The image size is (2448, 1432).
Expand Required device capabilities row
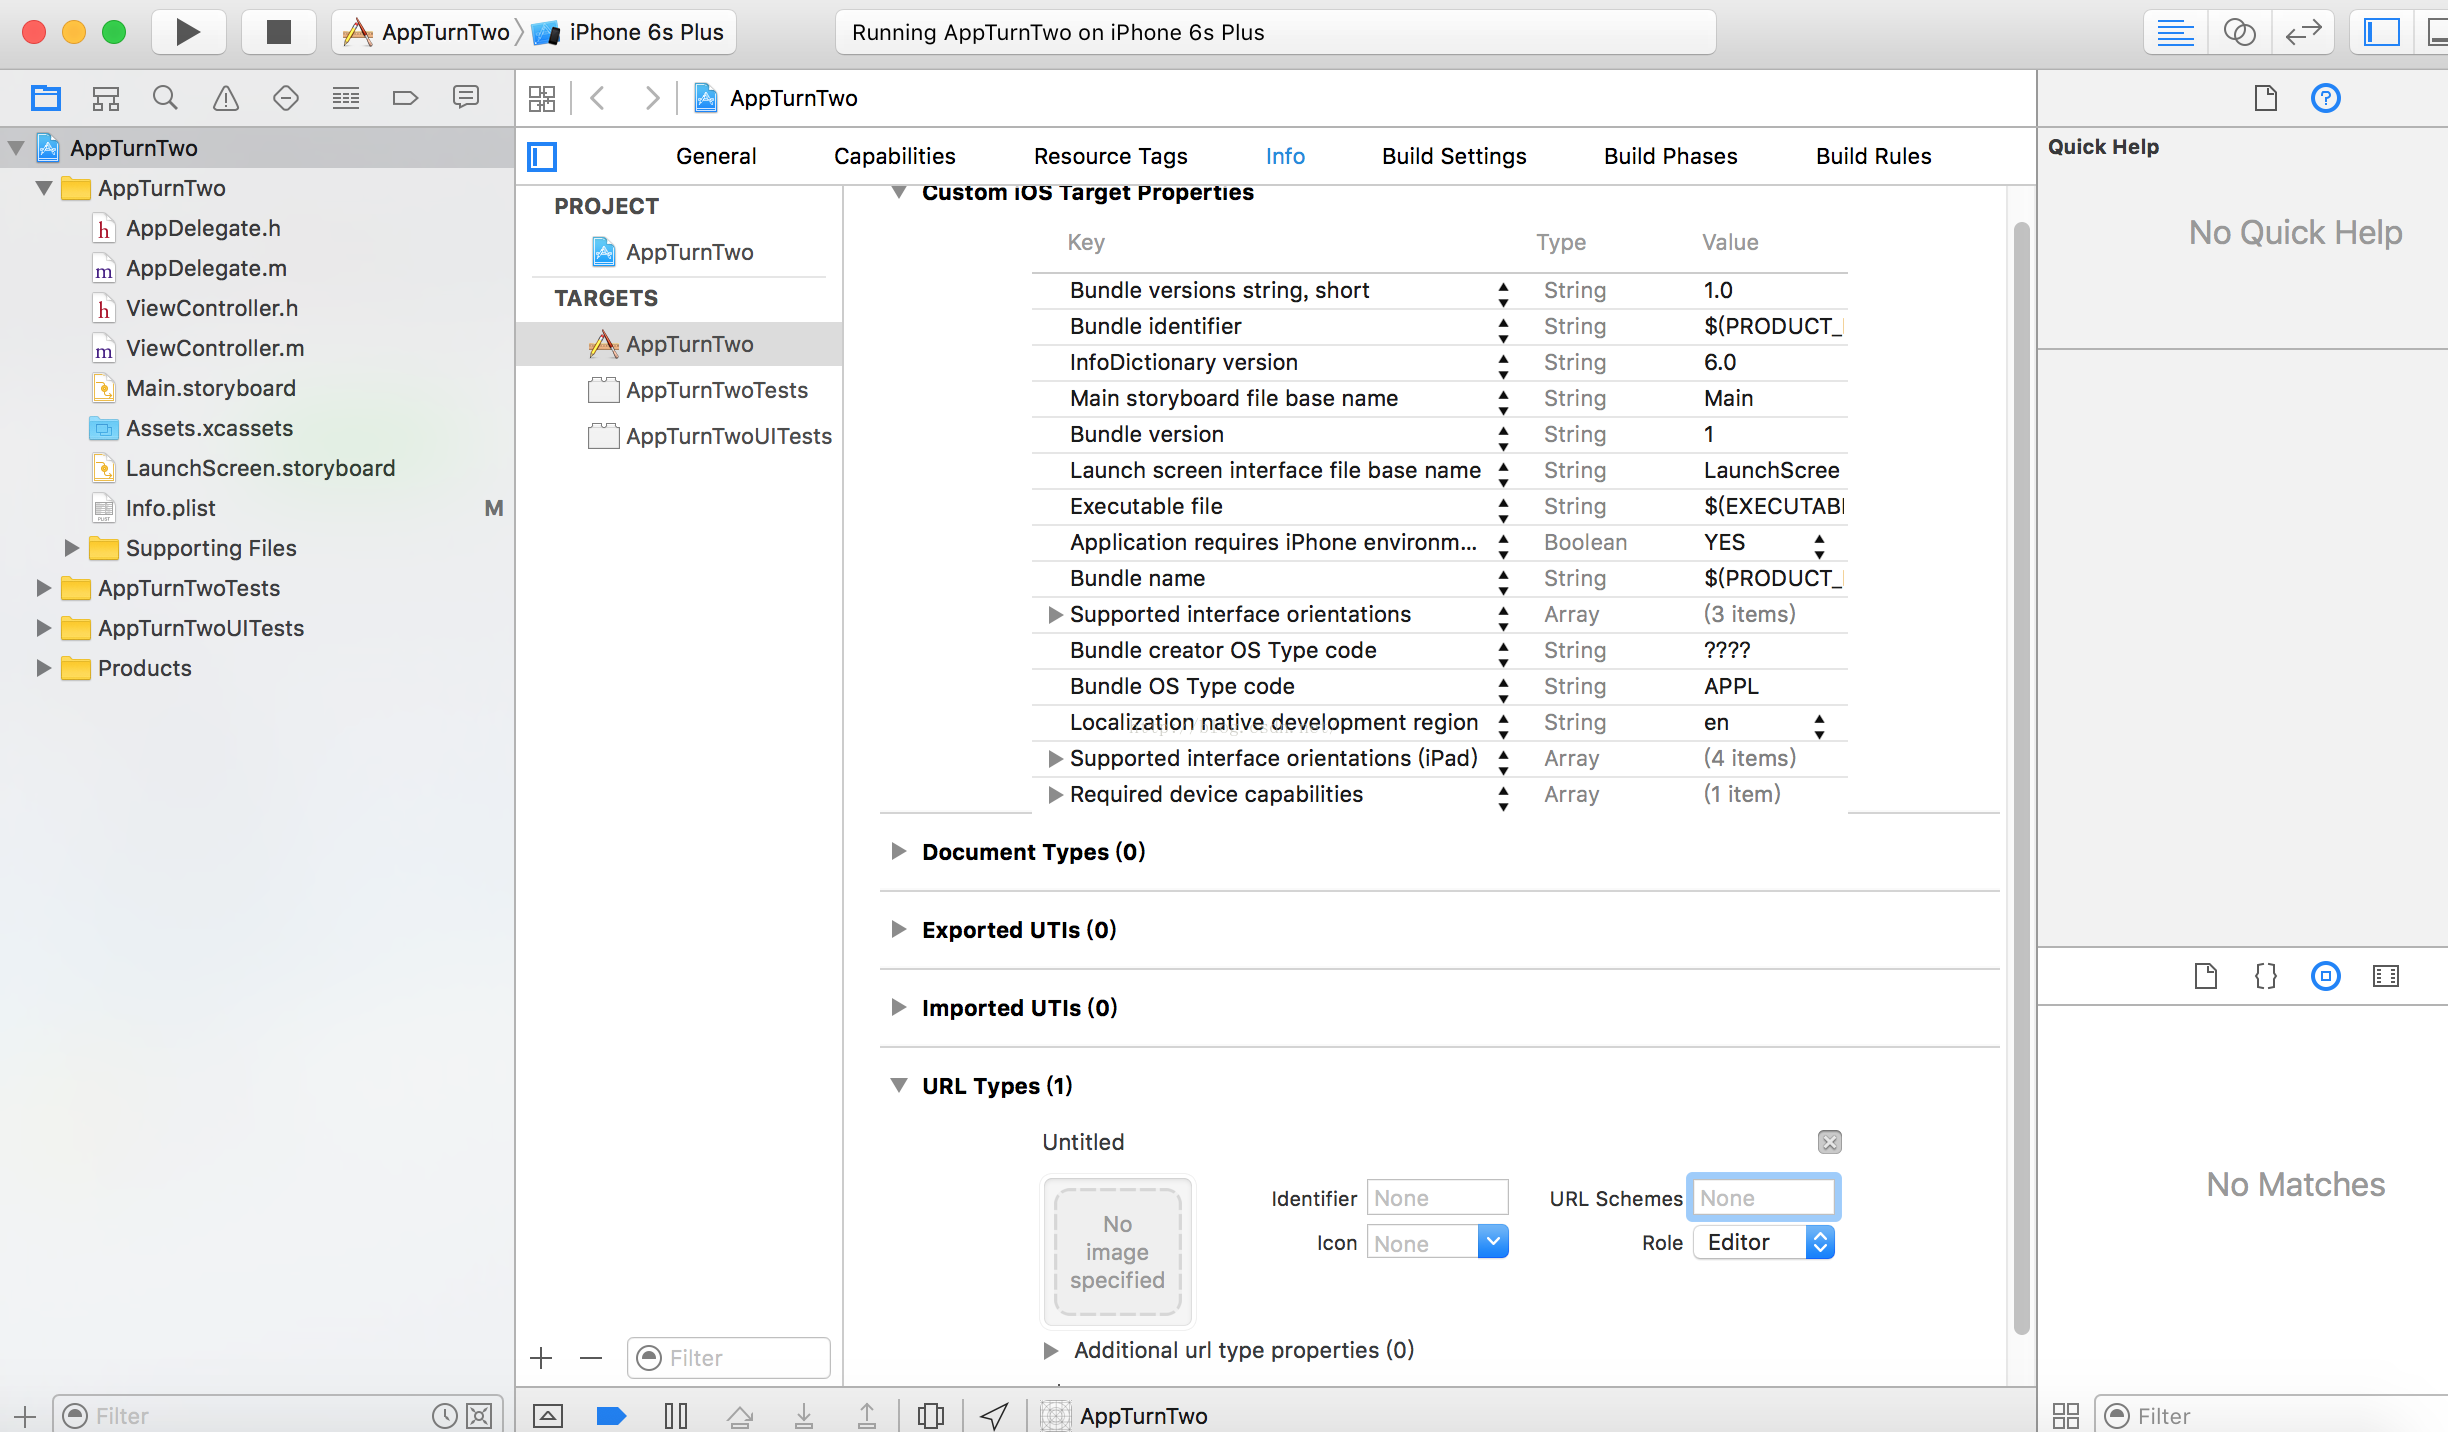click(1055, 794)
